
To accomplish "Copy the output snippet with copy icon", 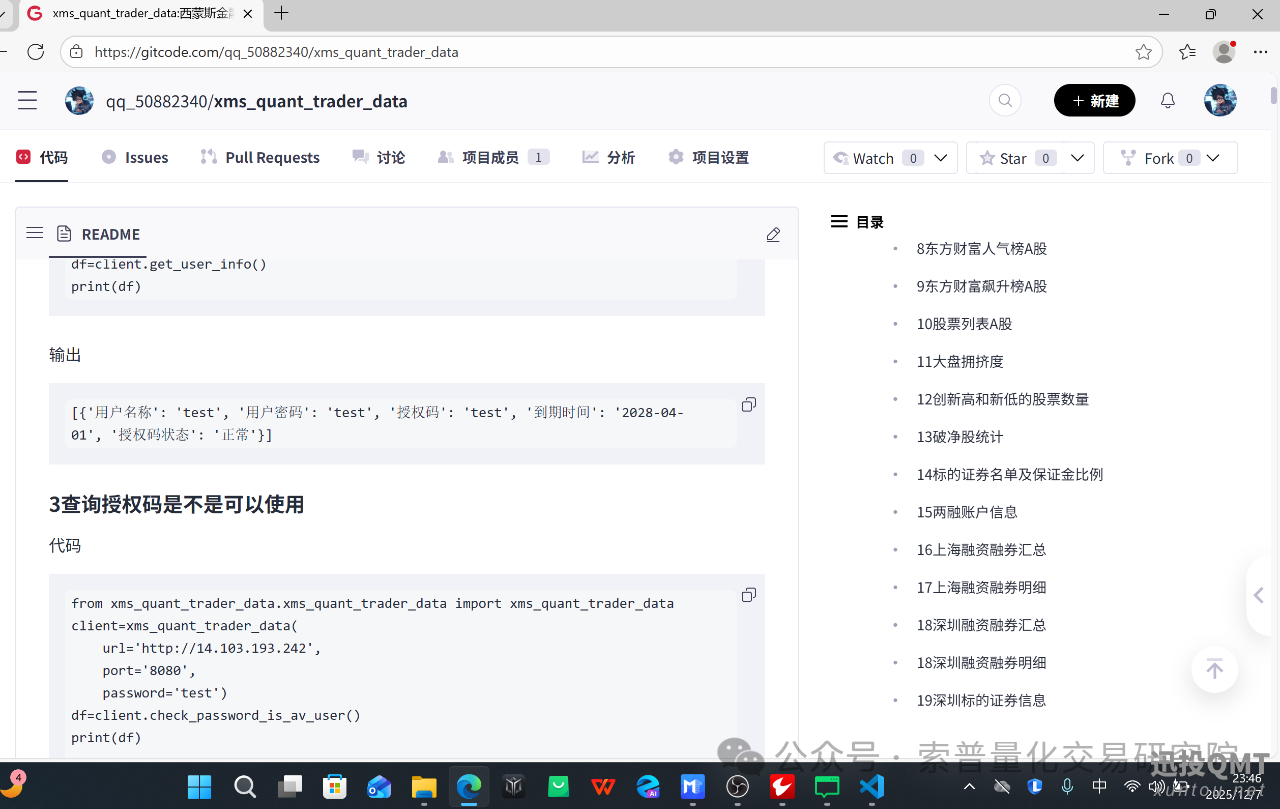I will [x=748, y=404].
